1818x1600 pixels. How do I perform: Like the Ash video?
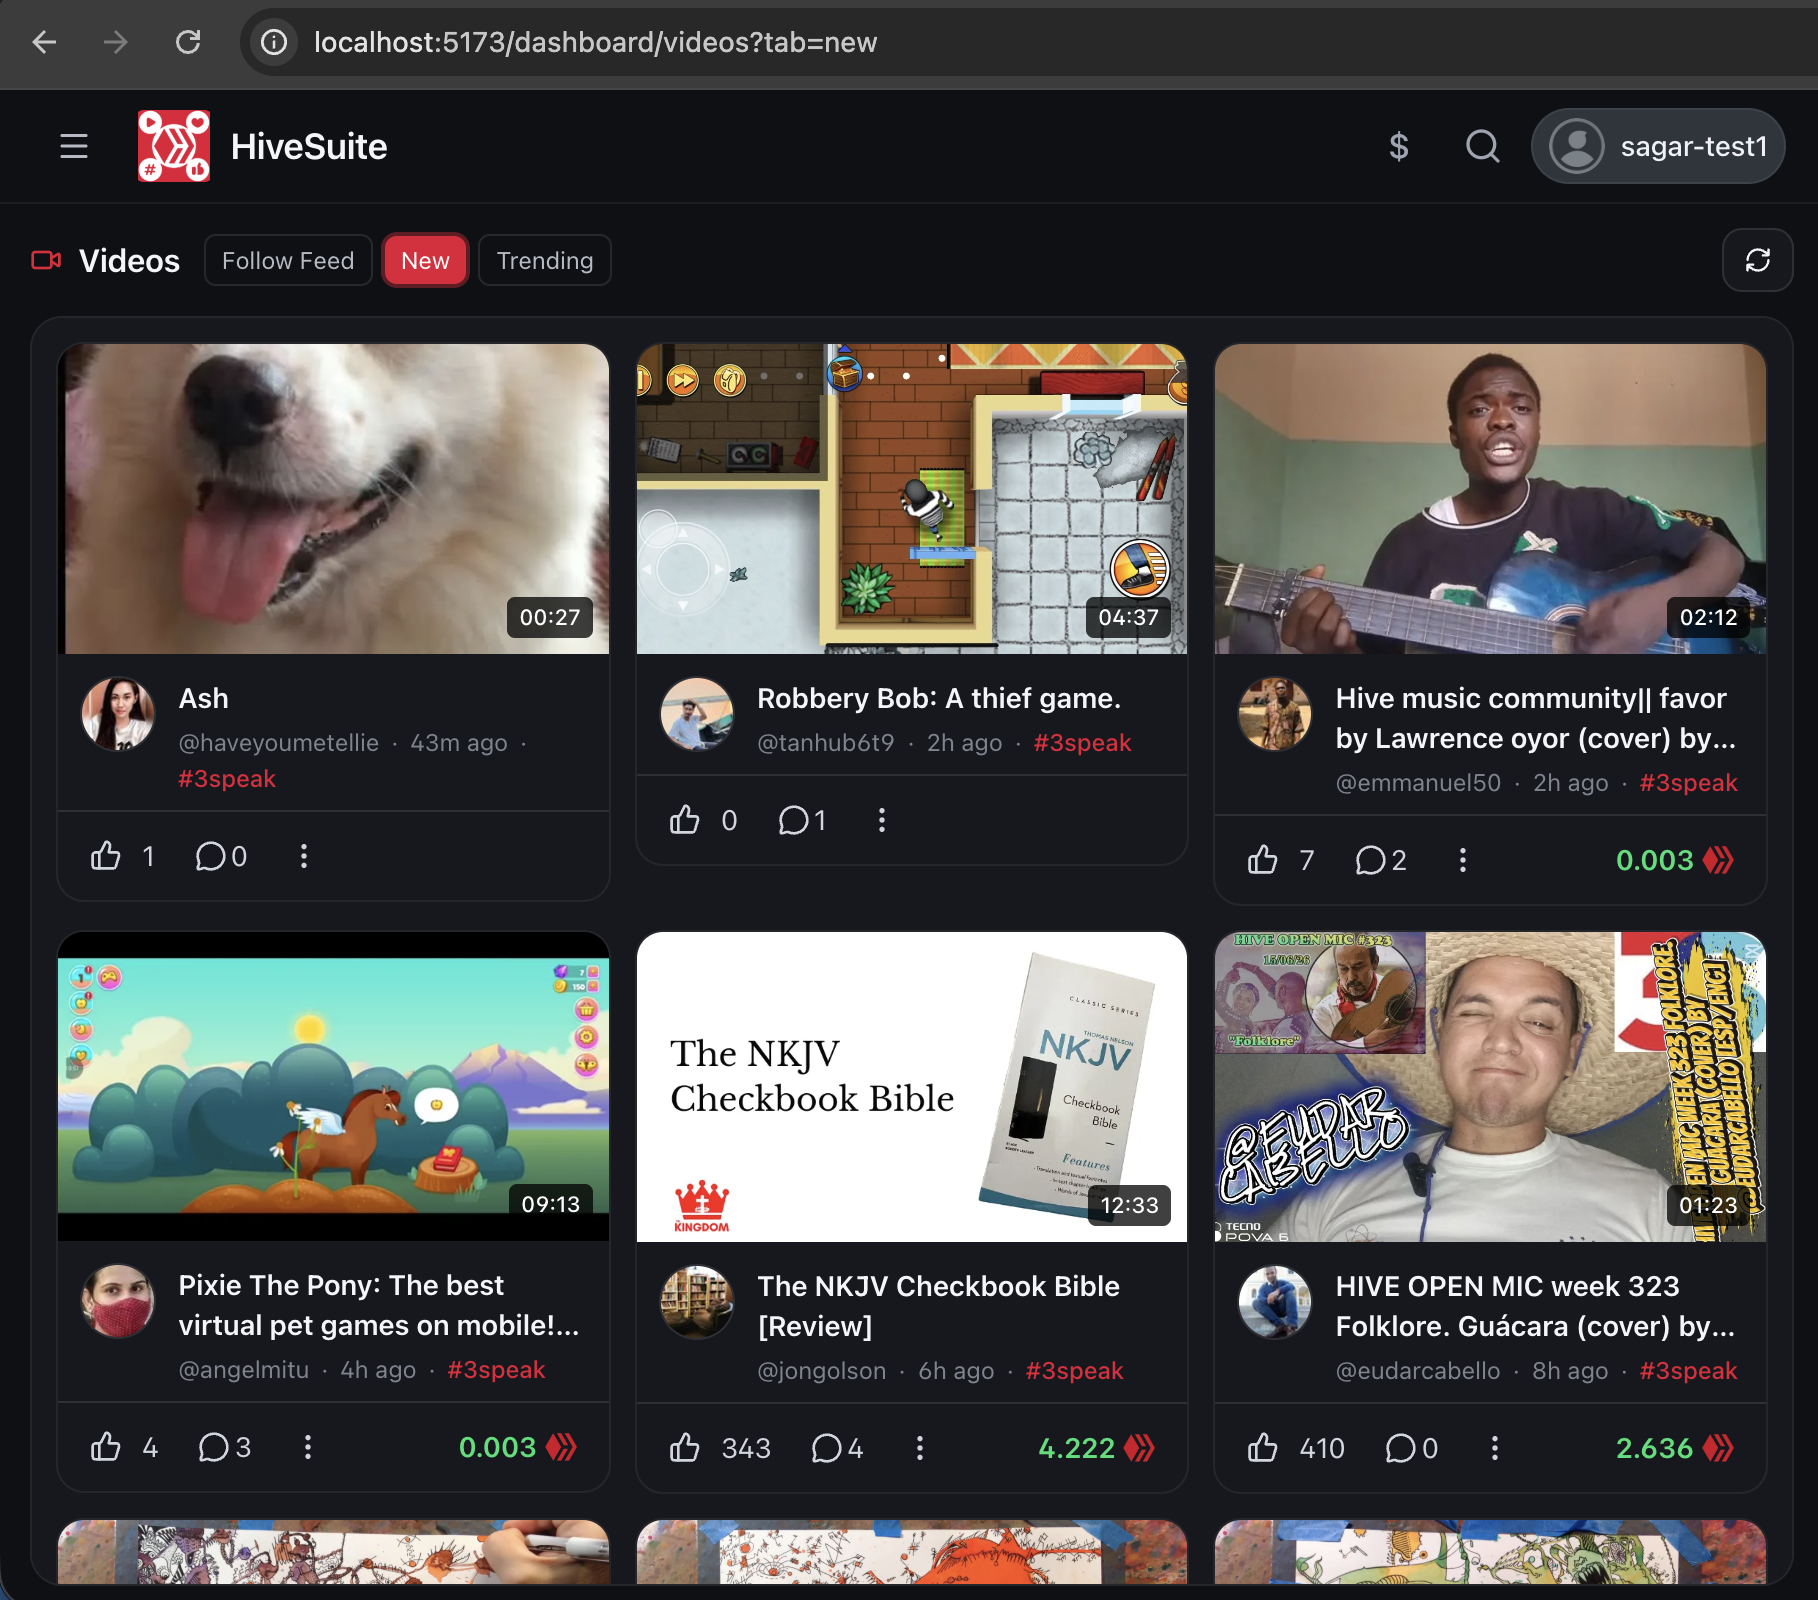coord(106,856)
